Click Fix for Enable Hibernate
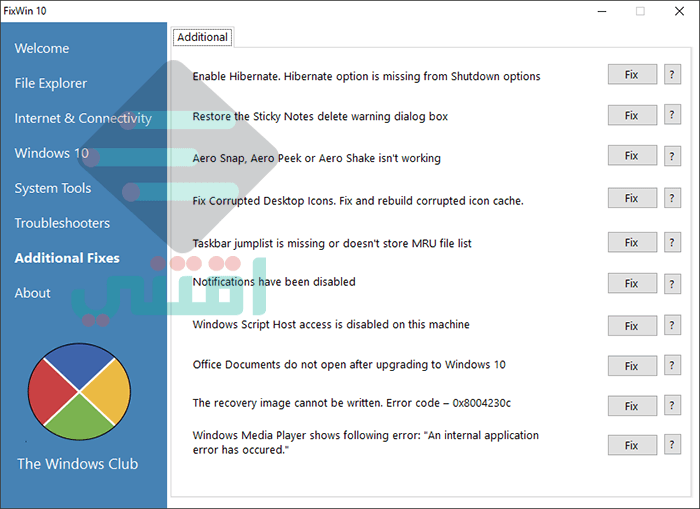This screenshot has height=509, width=700. [x=632, y=75]
